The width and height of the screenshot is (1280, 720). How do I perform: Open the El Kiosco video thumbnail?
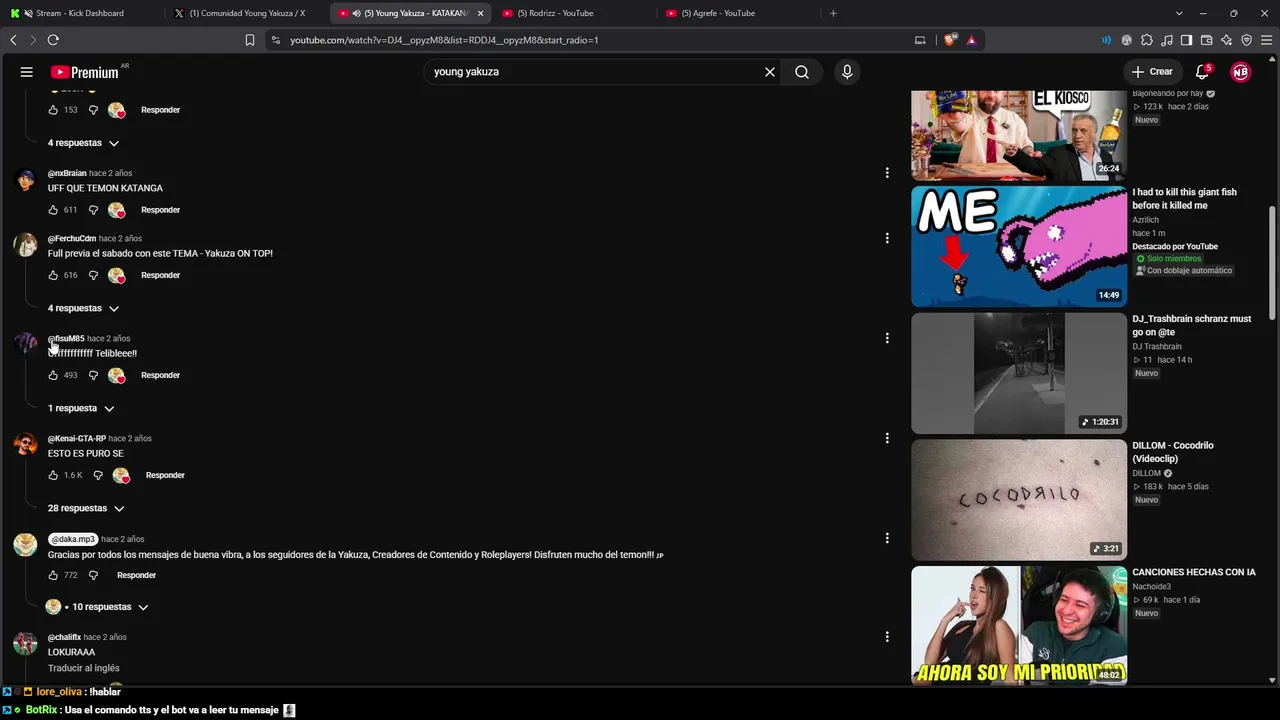(x=1019, y=135)
